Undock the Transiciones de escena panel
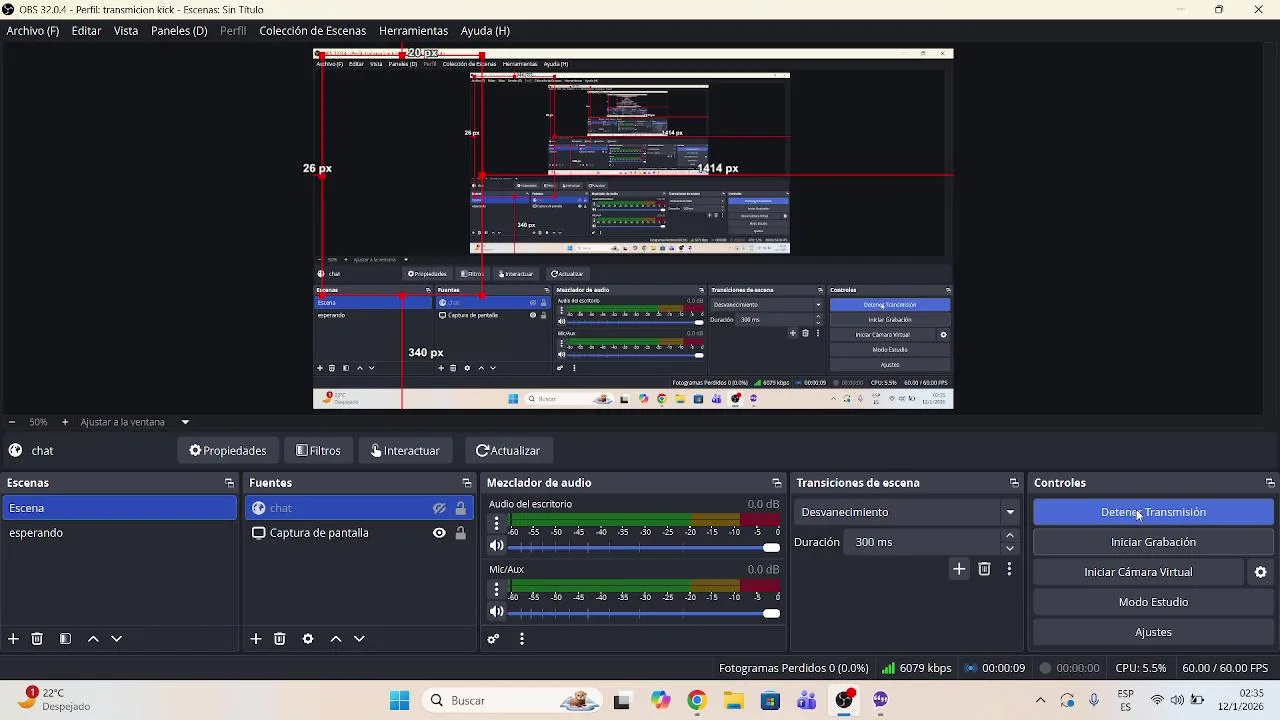 coord(1014,483)
